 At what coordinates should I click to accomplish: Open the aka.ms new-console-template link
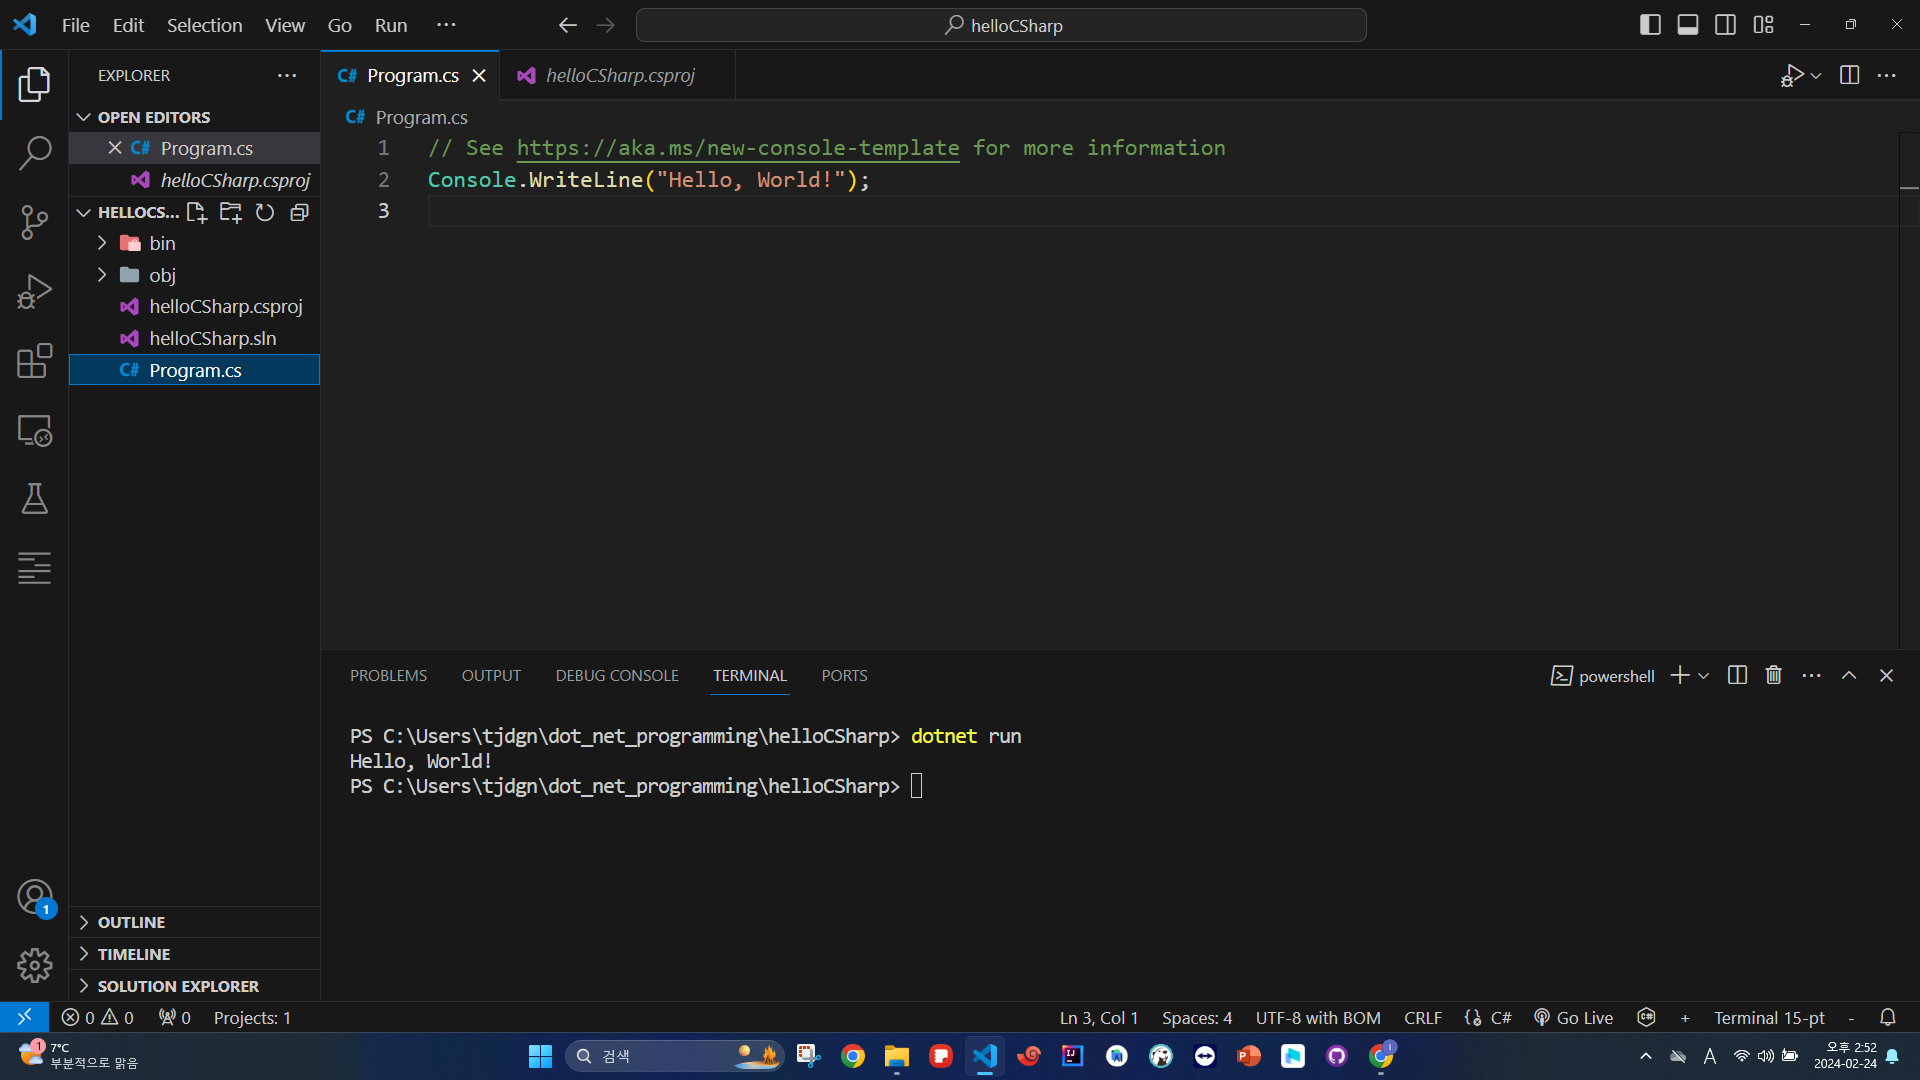(x=737, y=148)
